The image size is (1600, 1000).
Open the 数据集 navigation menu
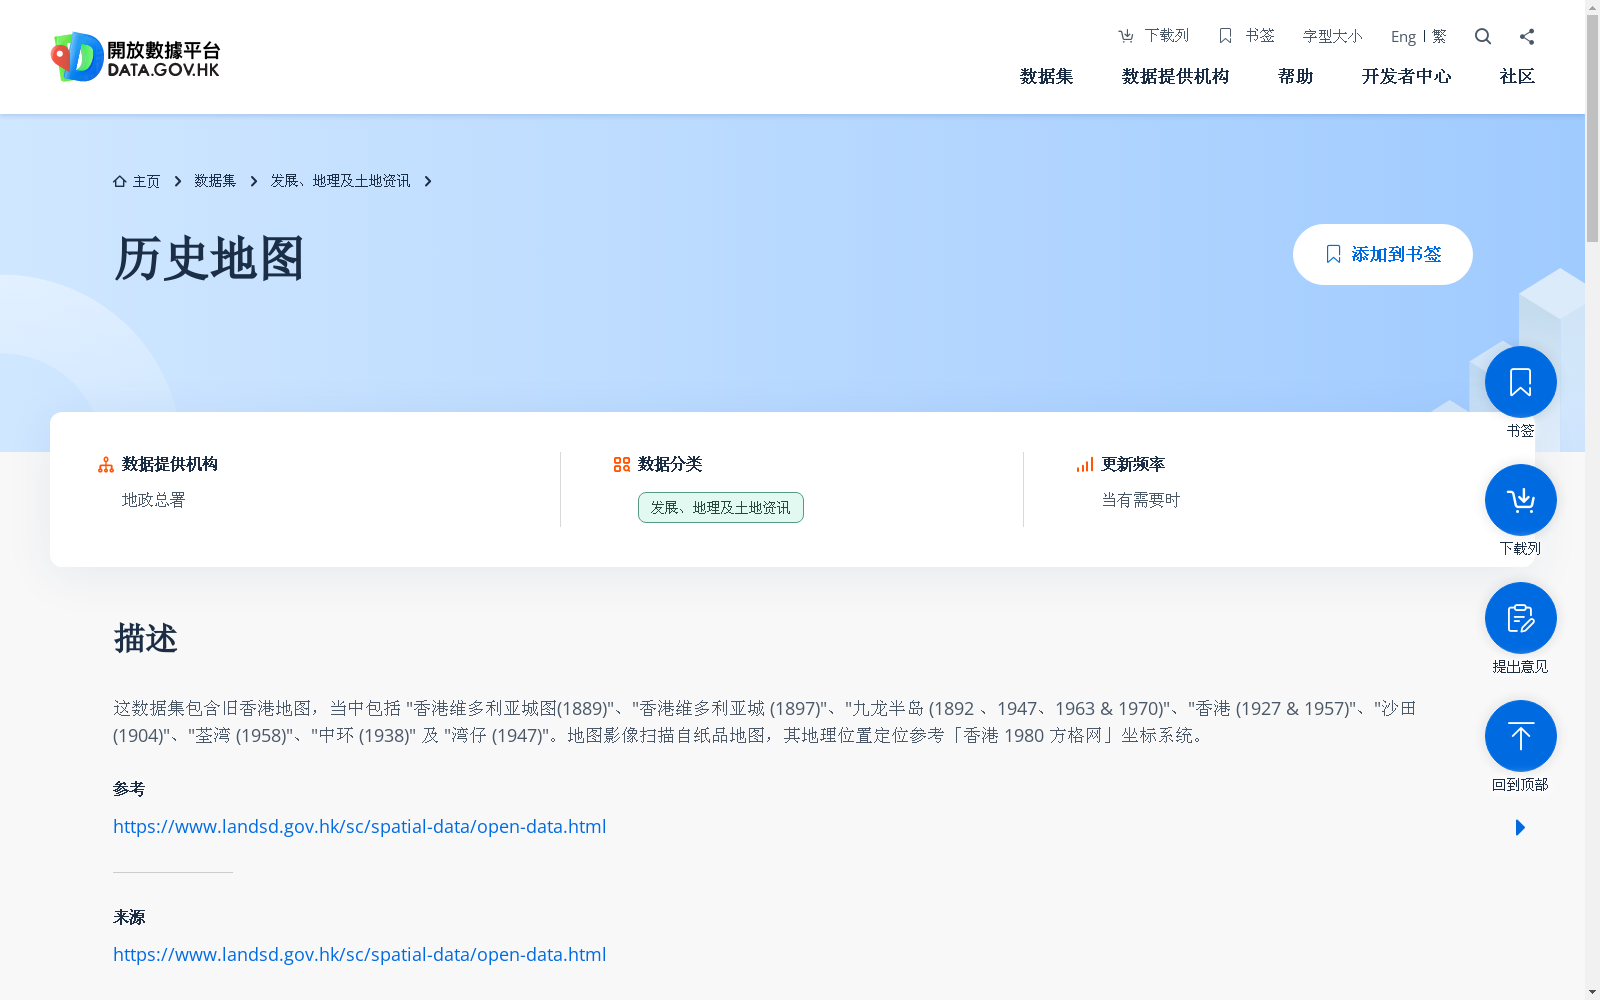(1046, 76)
